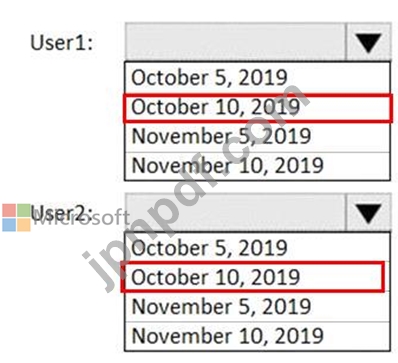The image size is (398, 363).
Task: Click the green square of Microsoft logo
Action: tap(24, 210)
